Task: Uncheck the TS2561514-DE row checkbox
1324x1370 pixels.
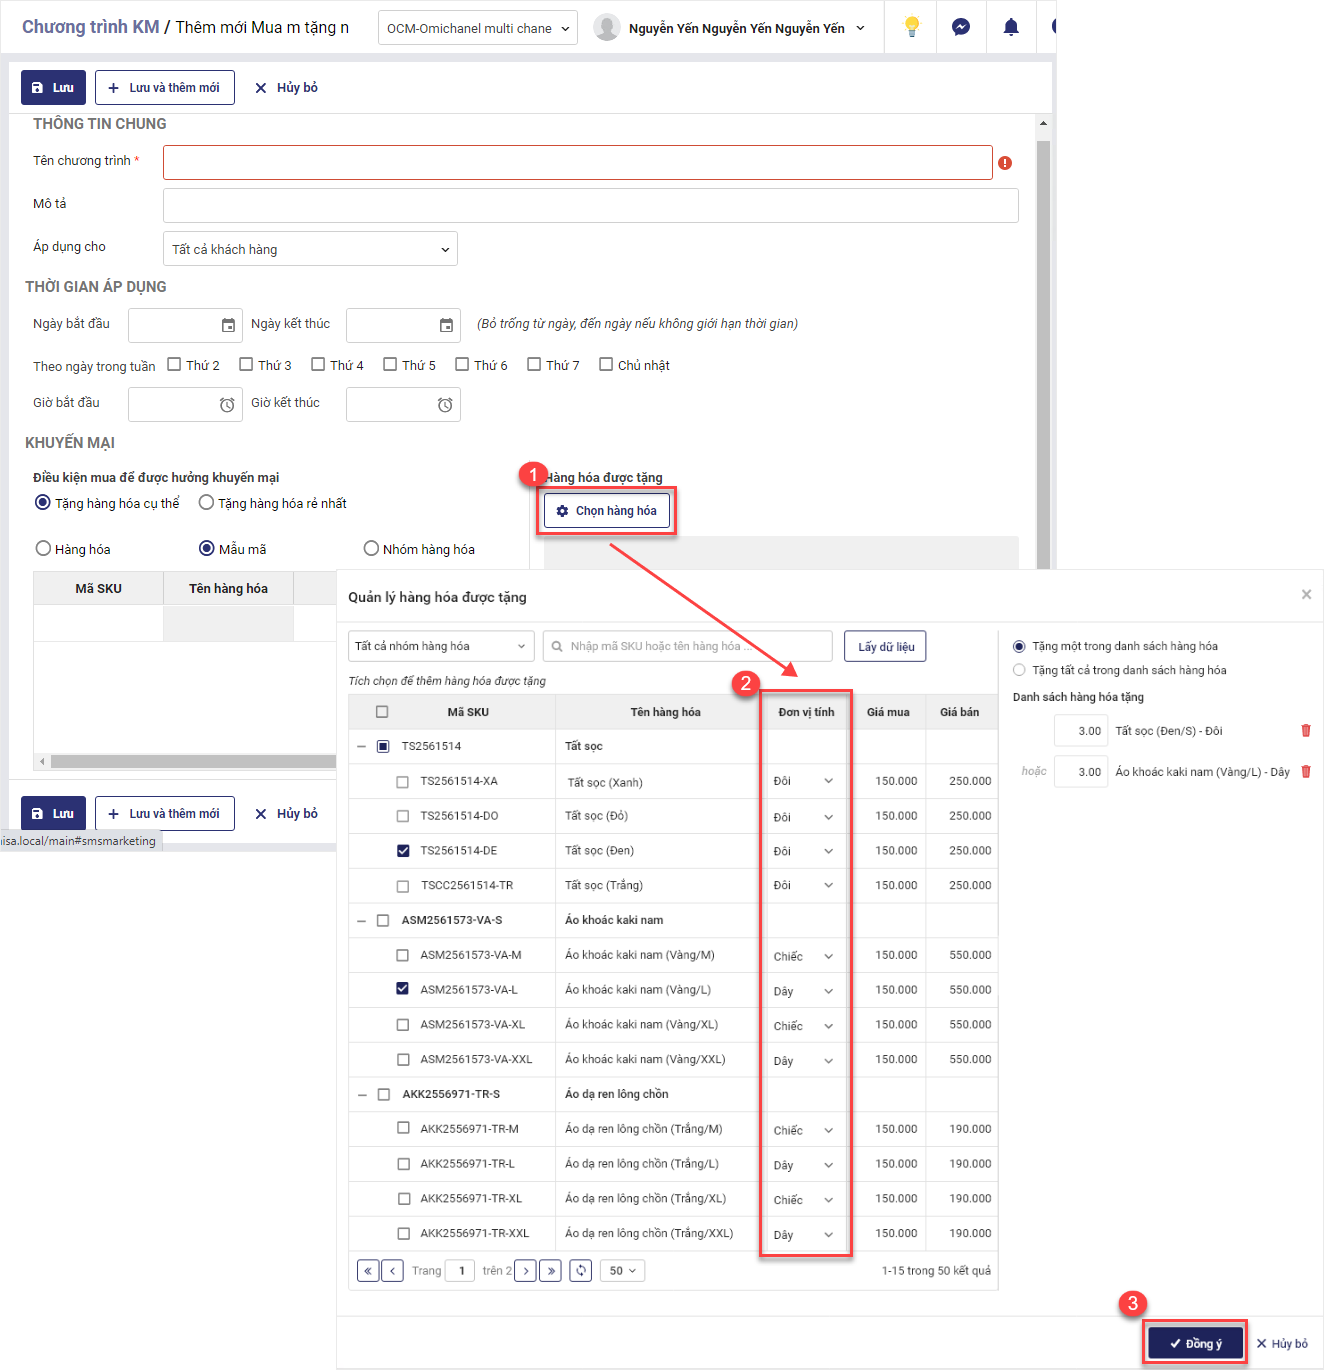Action: pyautogui.click(x=403, y=851)
